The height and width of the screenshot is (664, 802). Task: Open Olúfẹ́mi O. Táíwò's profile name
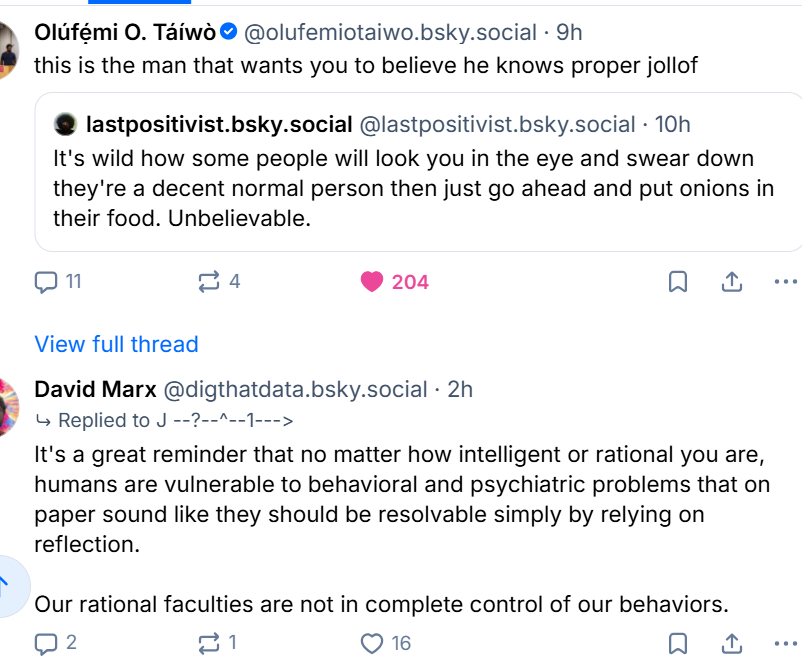coord(125,32)
